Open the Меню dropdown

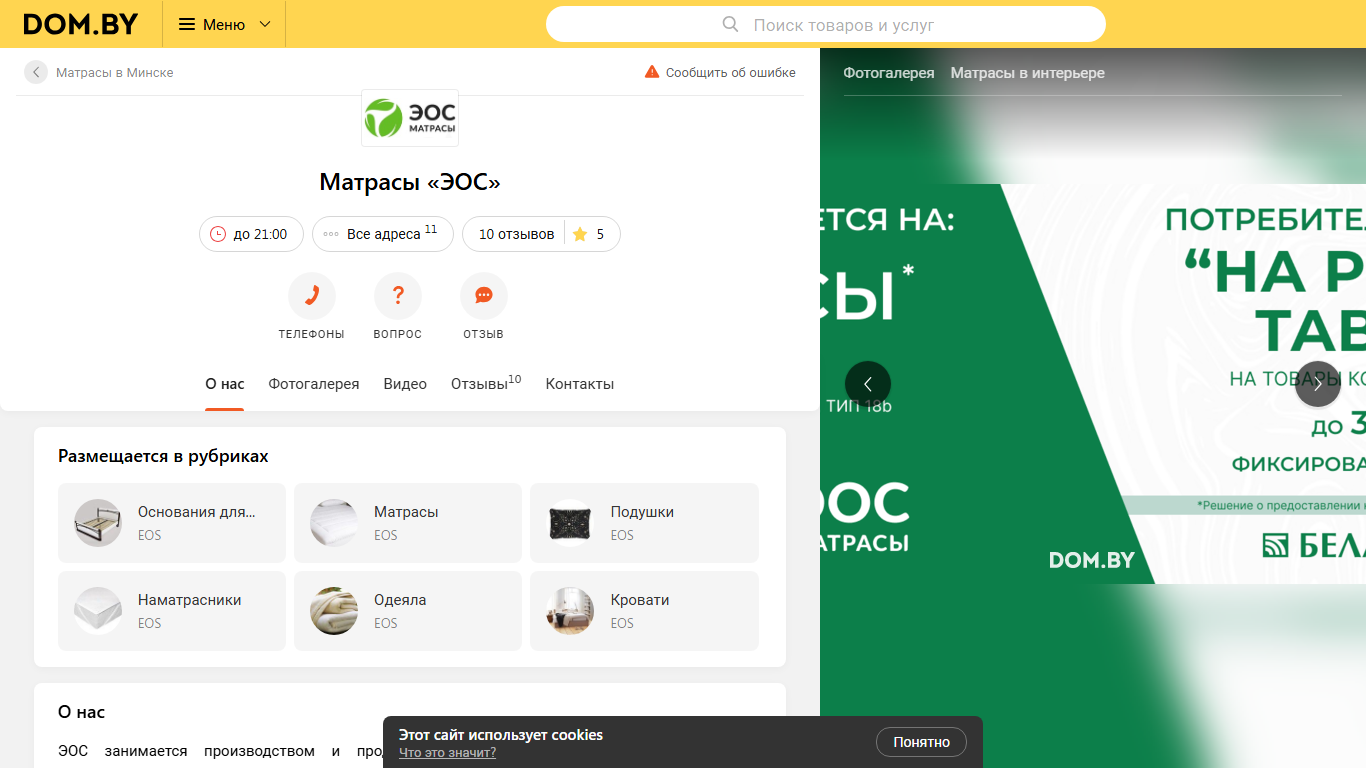point(224,24)
